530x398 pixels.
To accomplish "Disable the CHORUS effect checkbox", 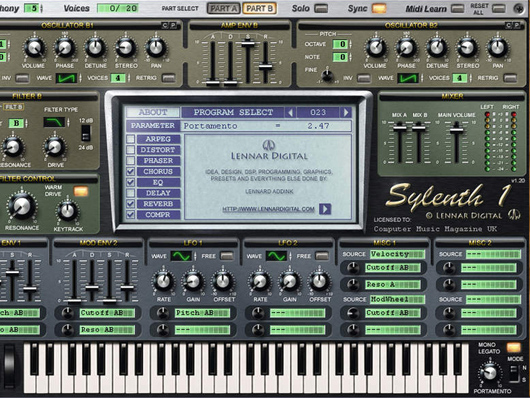I will coord(130,171).
